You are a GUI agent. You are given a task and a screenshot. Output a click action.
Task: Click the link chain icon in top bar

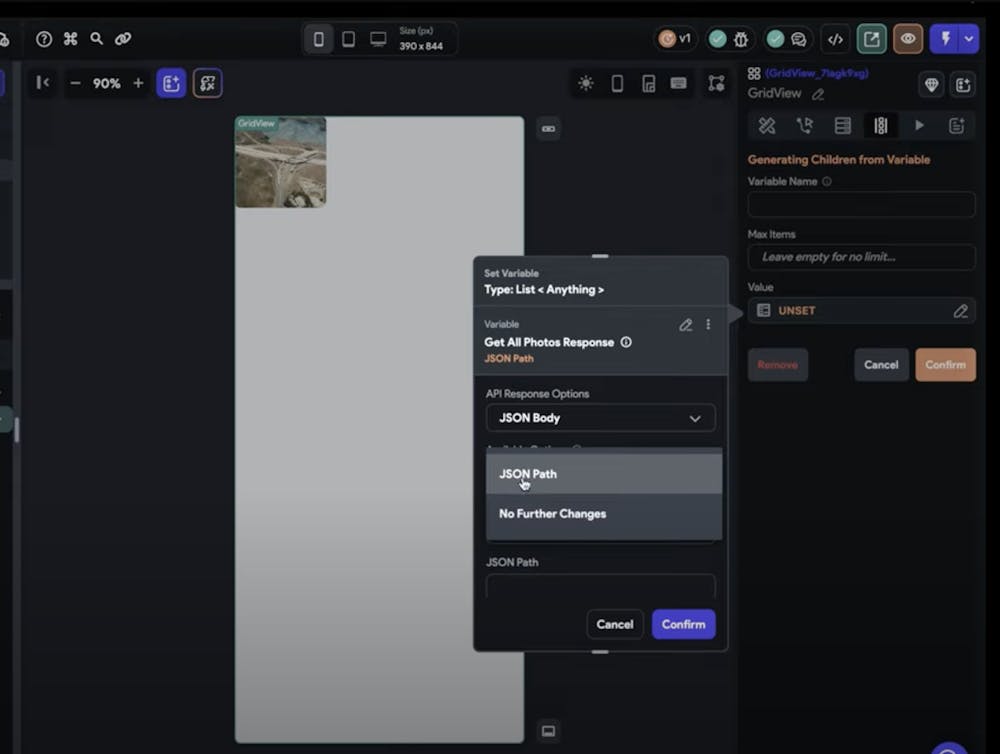(x=122, y=39)
